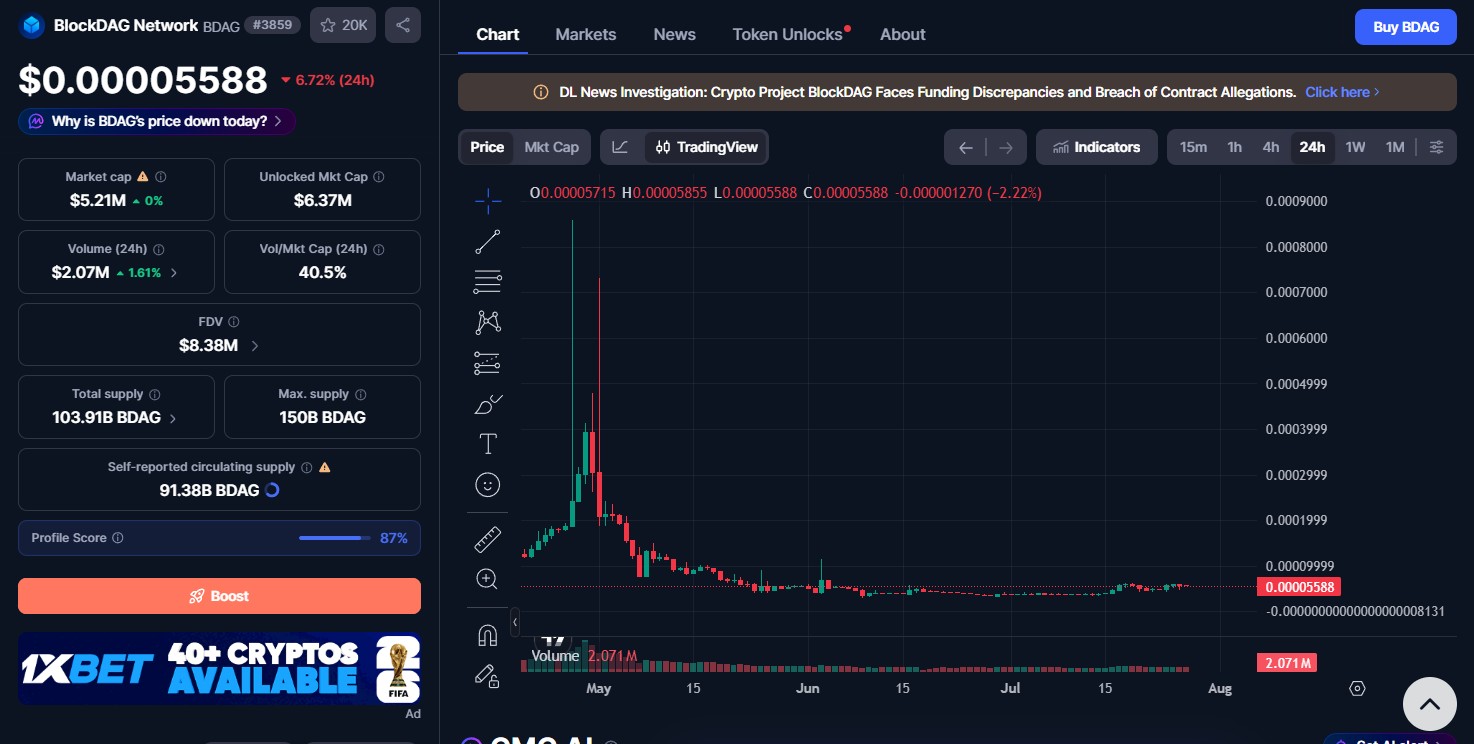Open the Fibonacci retracement tool
Screen dimensions: 1474x744
pyautogui.click(x=488, y=282)
